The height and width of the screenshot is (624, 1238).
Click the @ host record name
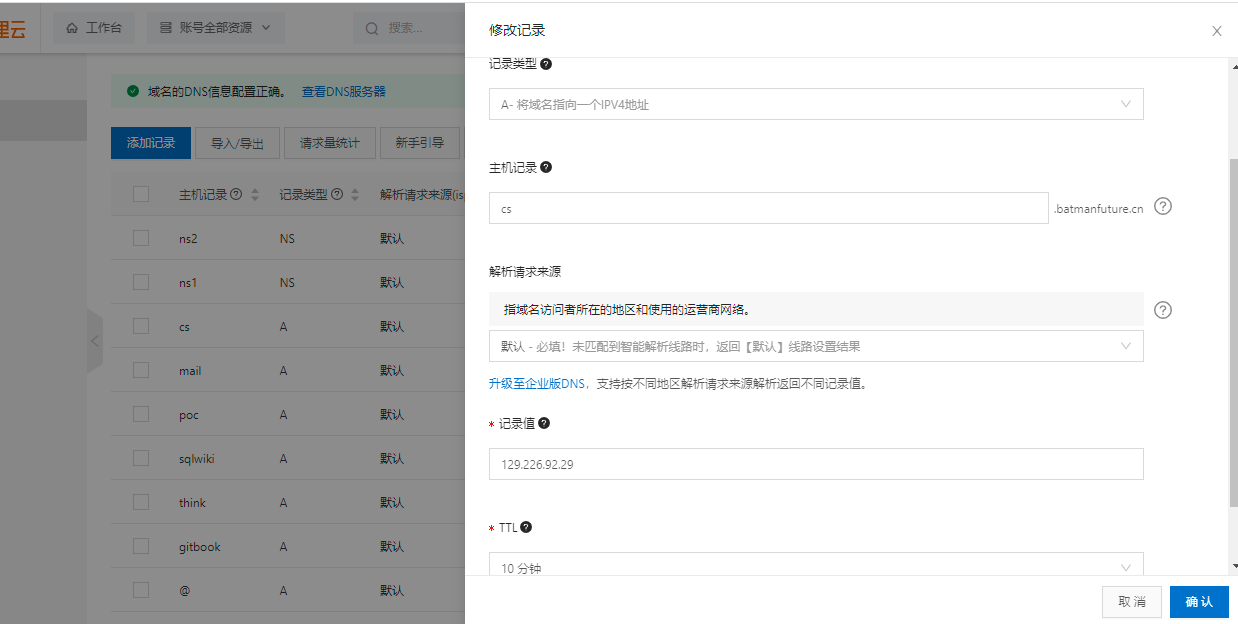click(184, 591)
